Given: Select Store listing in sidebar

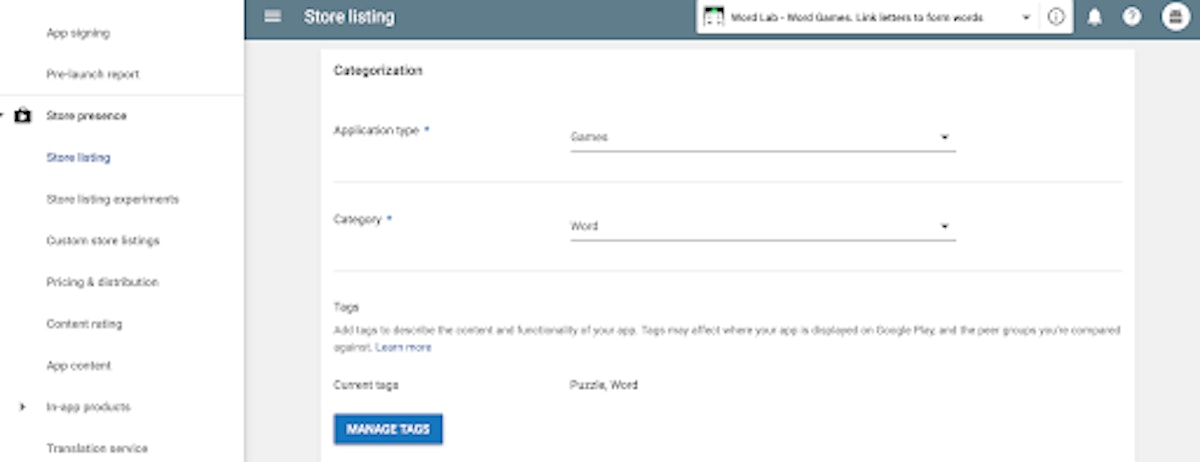Looking at the screenshot, I should (x=78, y=158).
